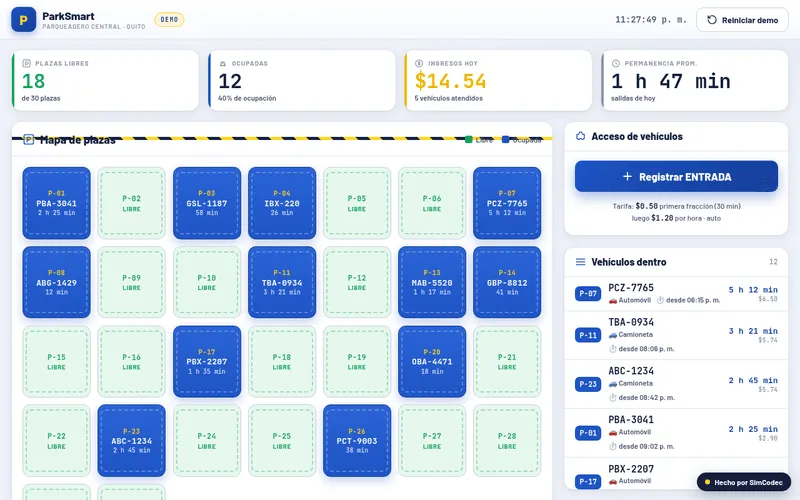This screenshot has height=500, width=800.
Task: Select free space P-22
Action: point(56,441)
